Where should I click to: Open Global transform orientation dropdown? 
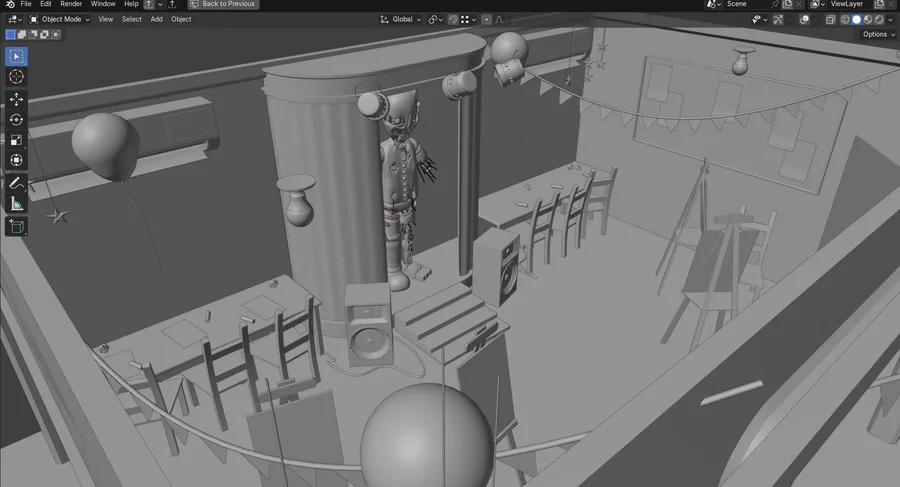click(x=401, y=20)
